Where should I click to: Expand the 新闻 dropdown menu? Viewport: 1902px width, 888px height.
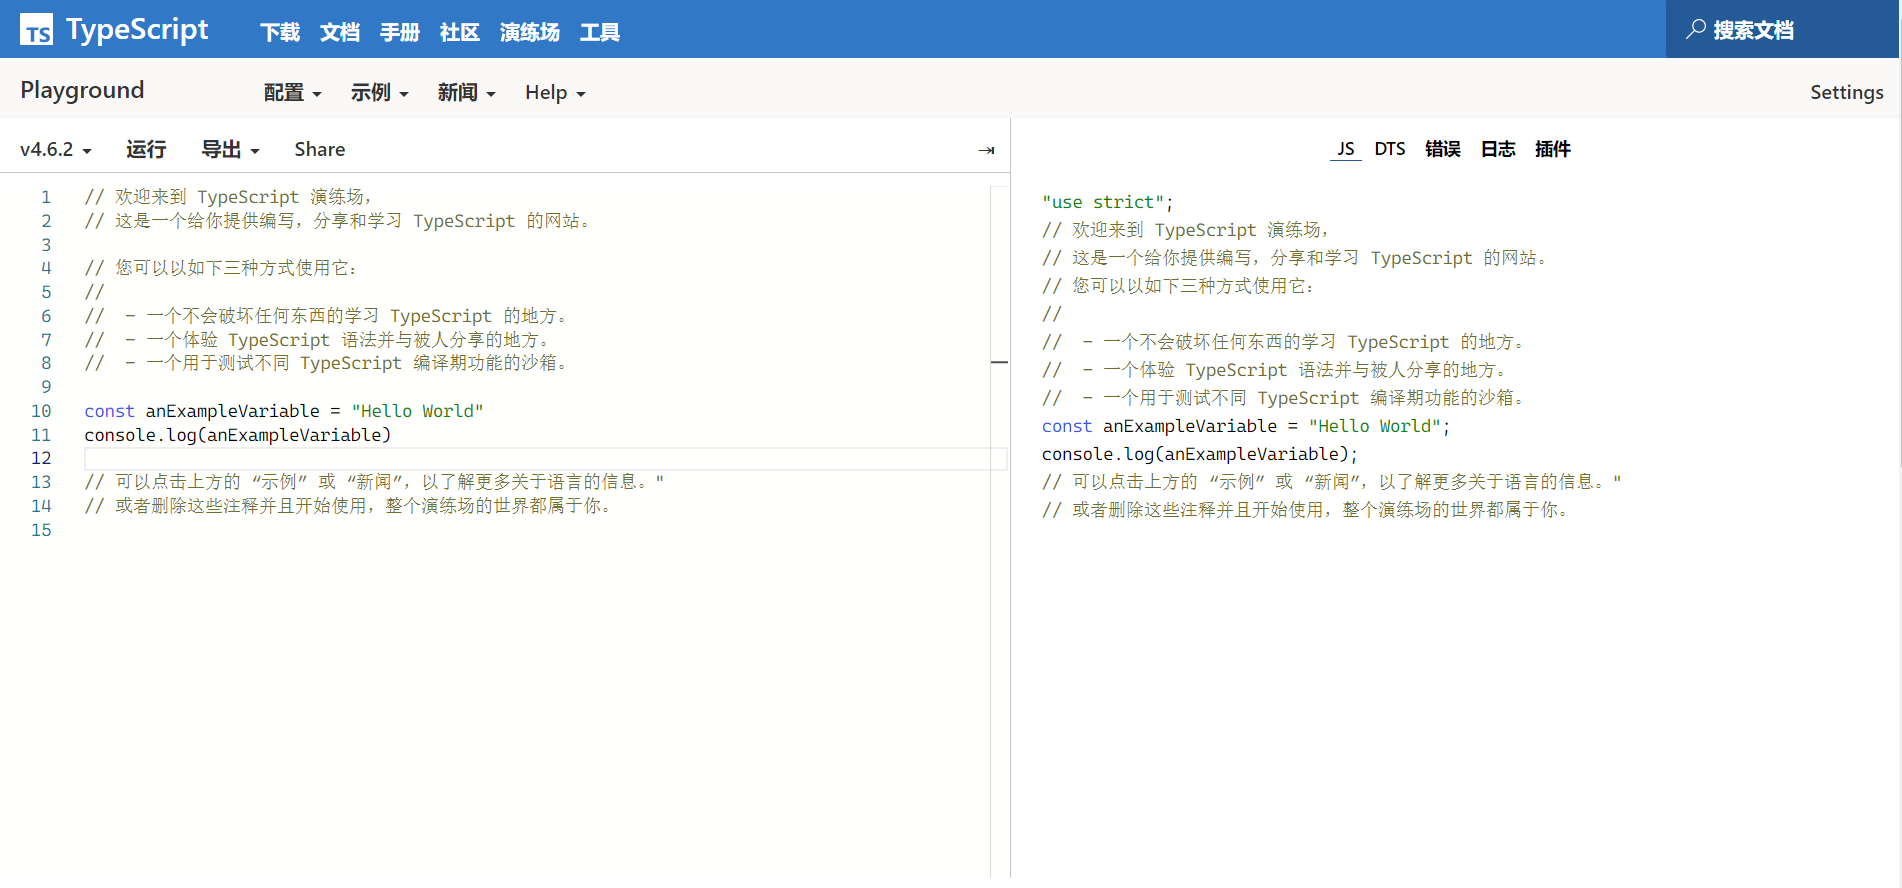pyautogui.click(x=466, y=92)
